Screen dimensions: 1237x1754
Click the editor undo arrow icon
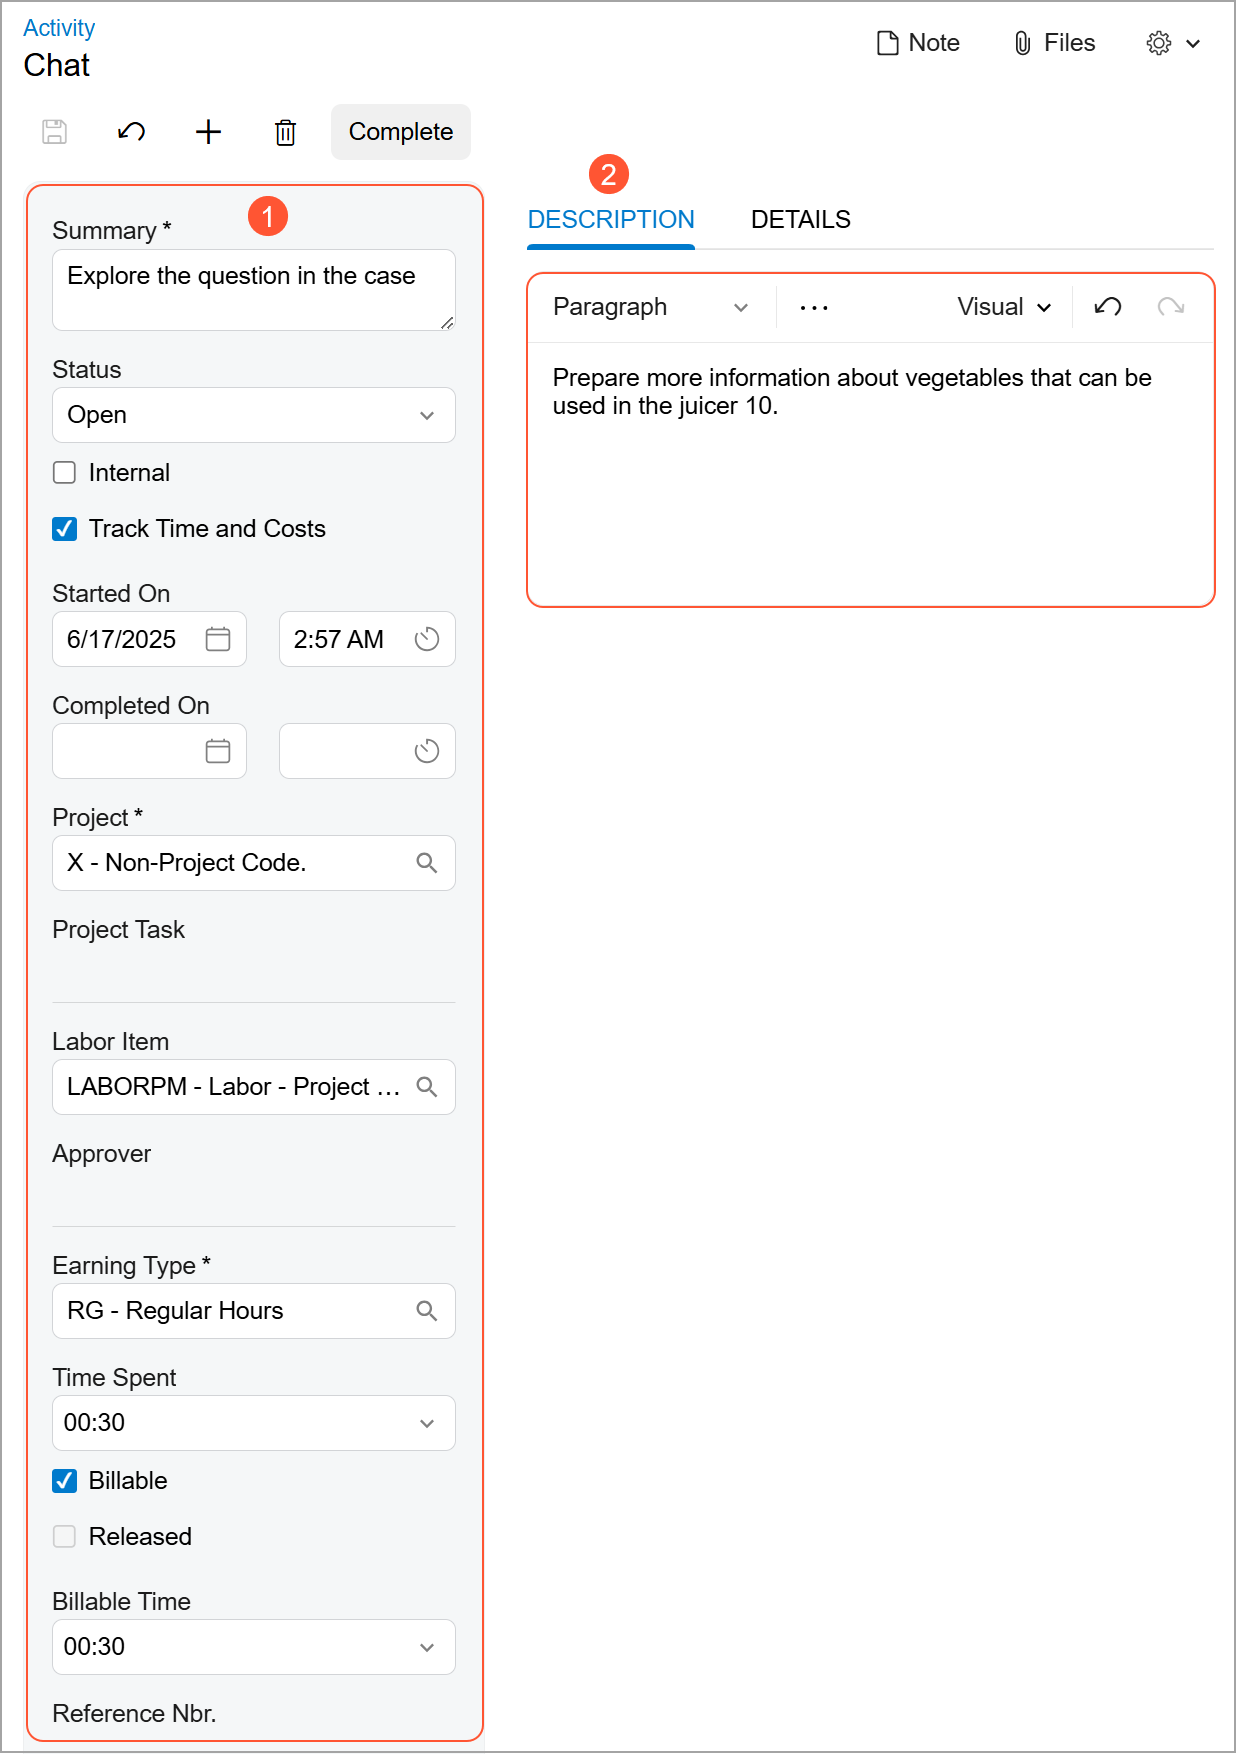(1108, 307)
